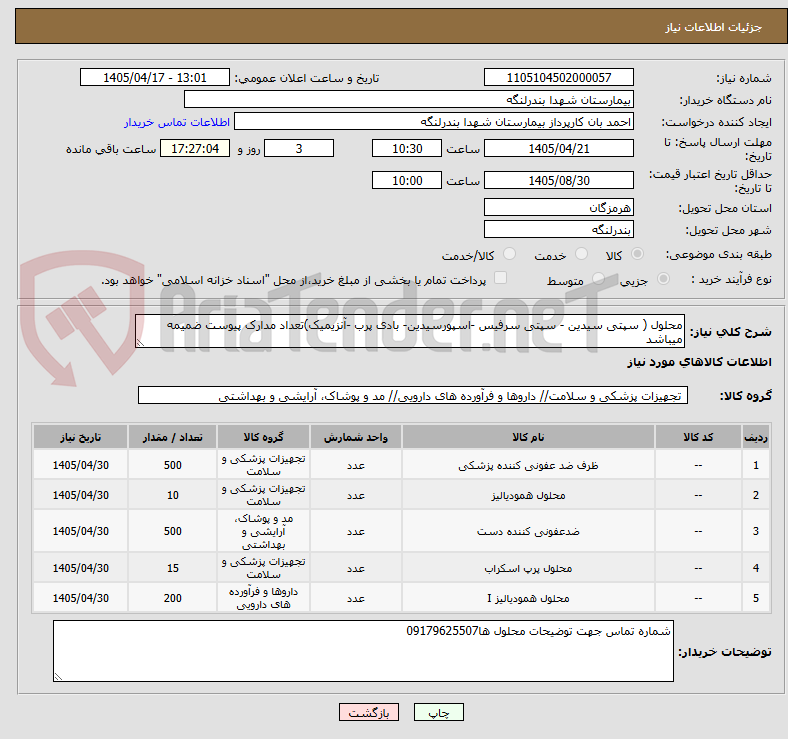Click quantity 10 in the محلول همودیالیز row

pyautogui.click(x=172, y=495)
